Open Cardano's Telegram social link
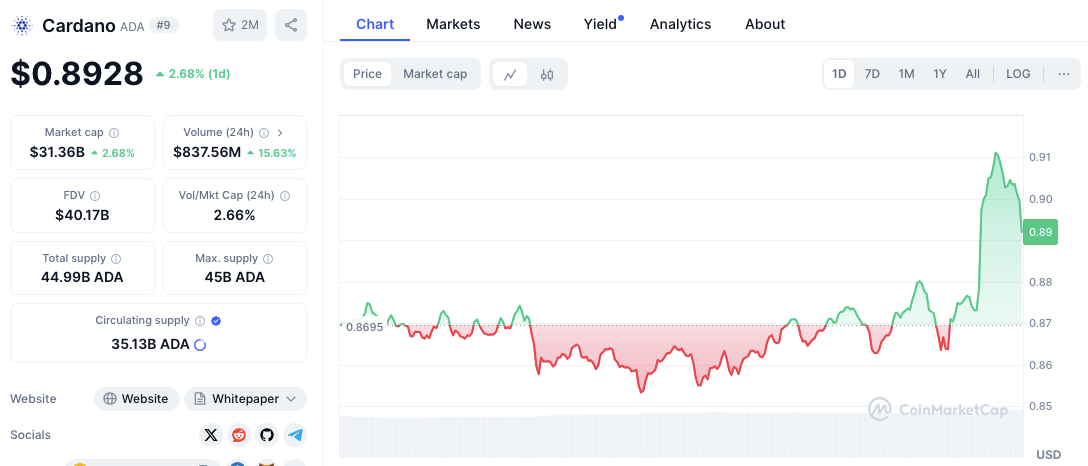 [294, 435]
